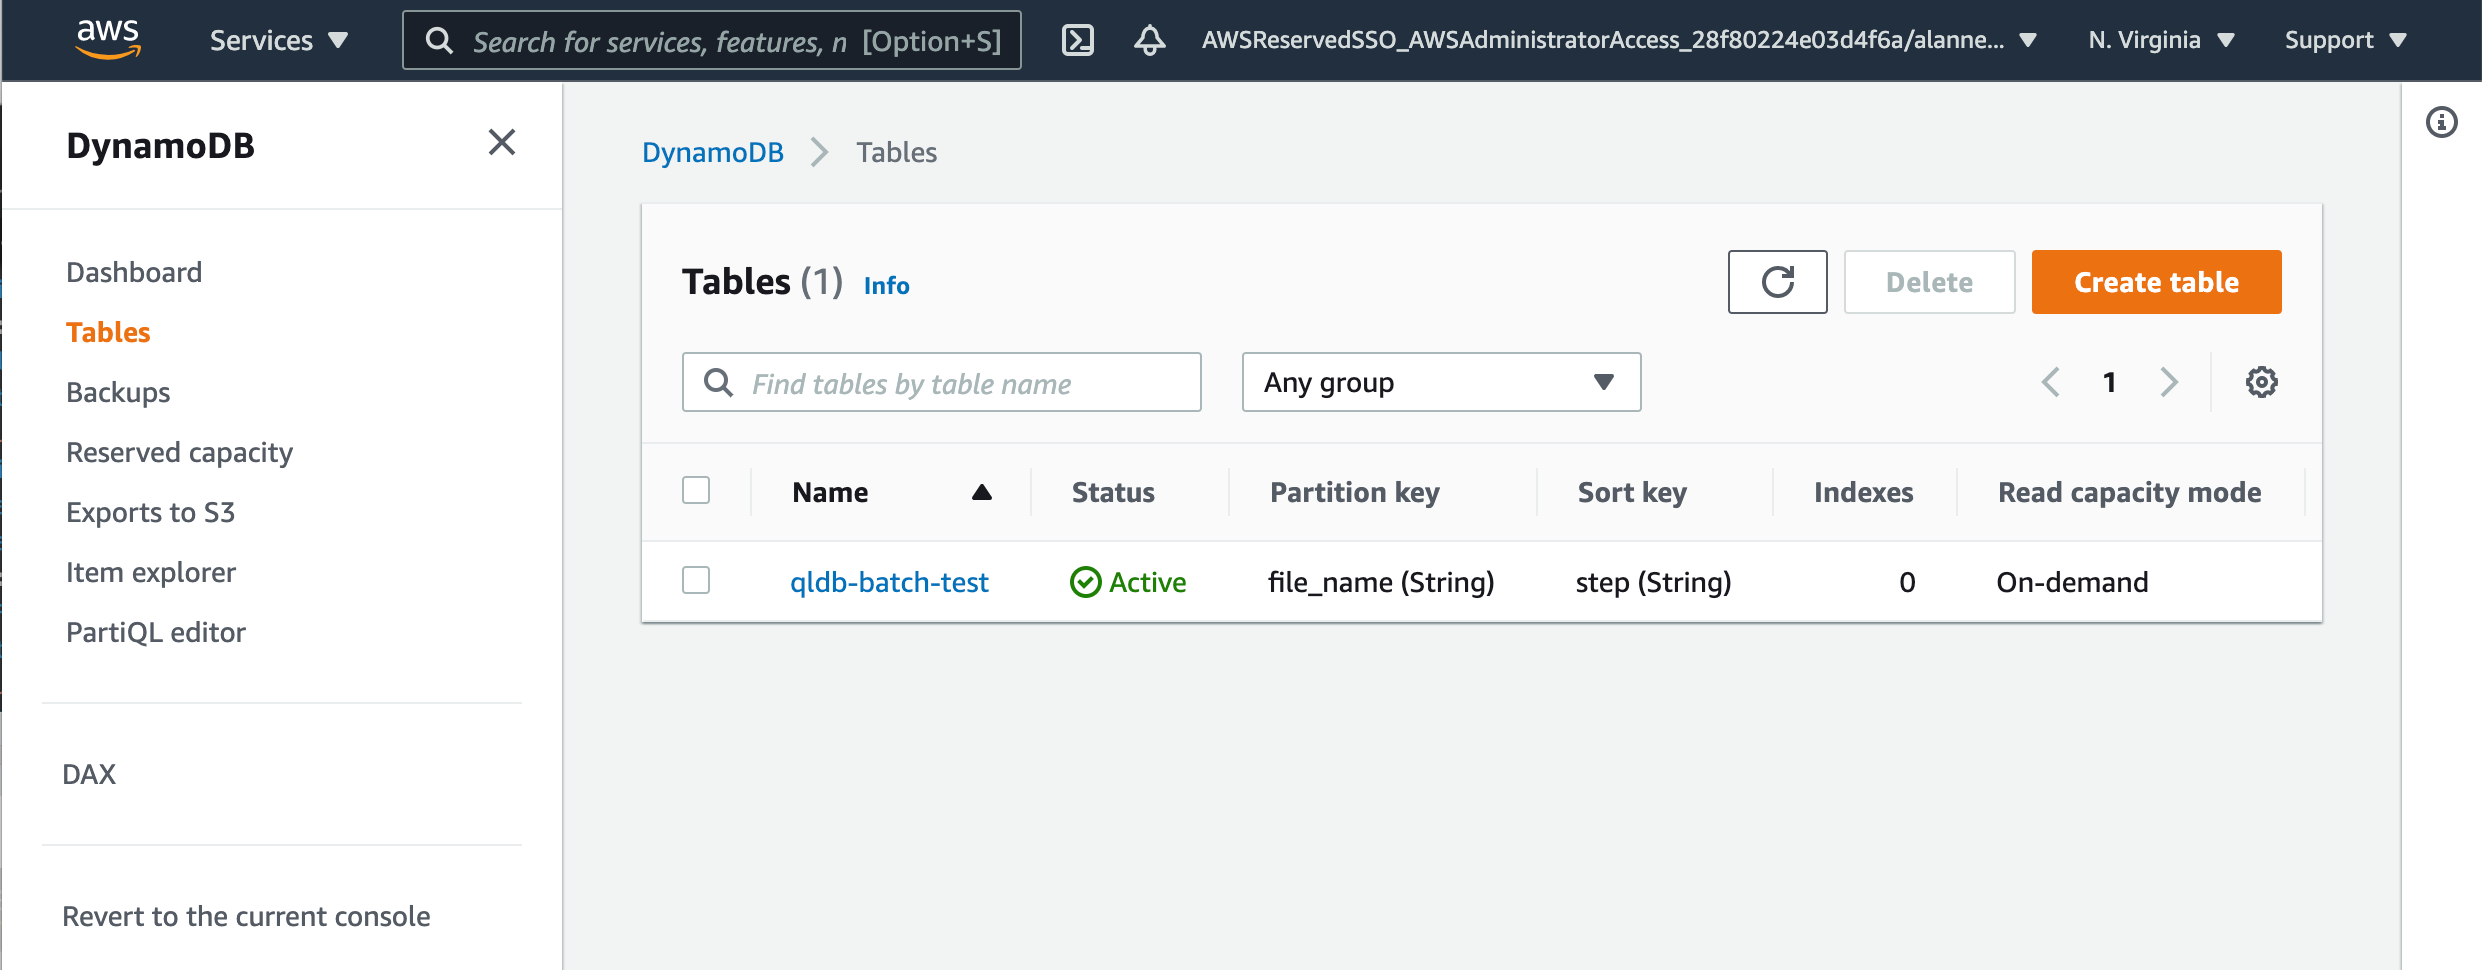Open Exports to S3 in sidebar
Viewport: 2482px width, 970px height.
pos(150,512)
